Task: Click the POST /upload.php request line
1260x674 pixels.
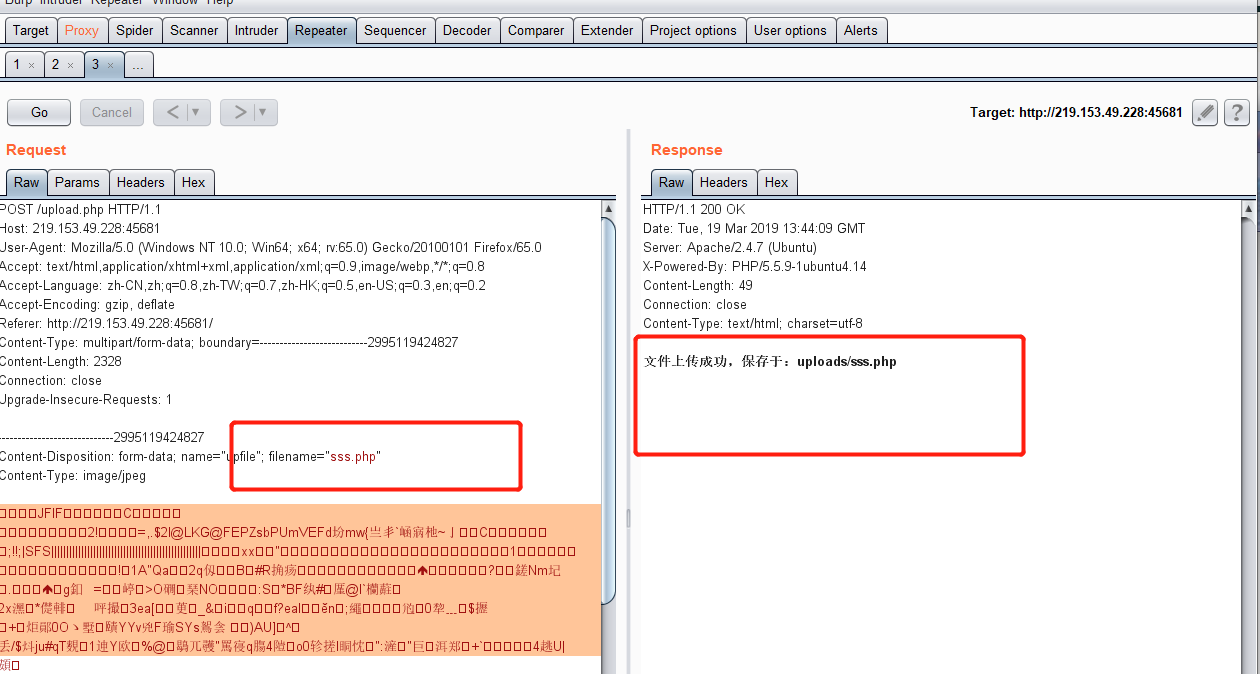Action: tap(80, 209)
